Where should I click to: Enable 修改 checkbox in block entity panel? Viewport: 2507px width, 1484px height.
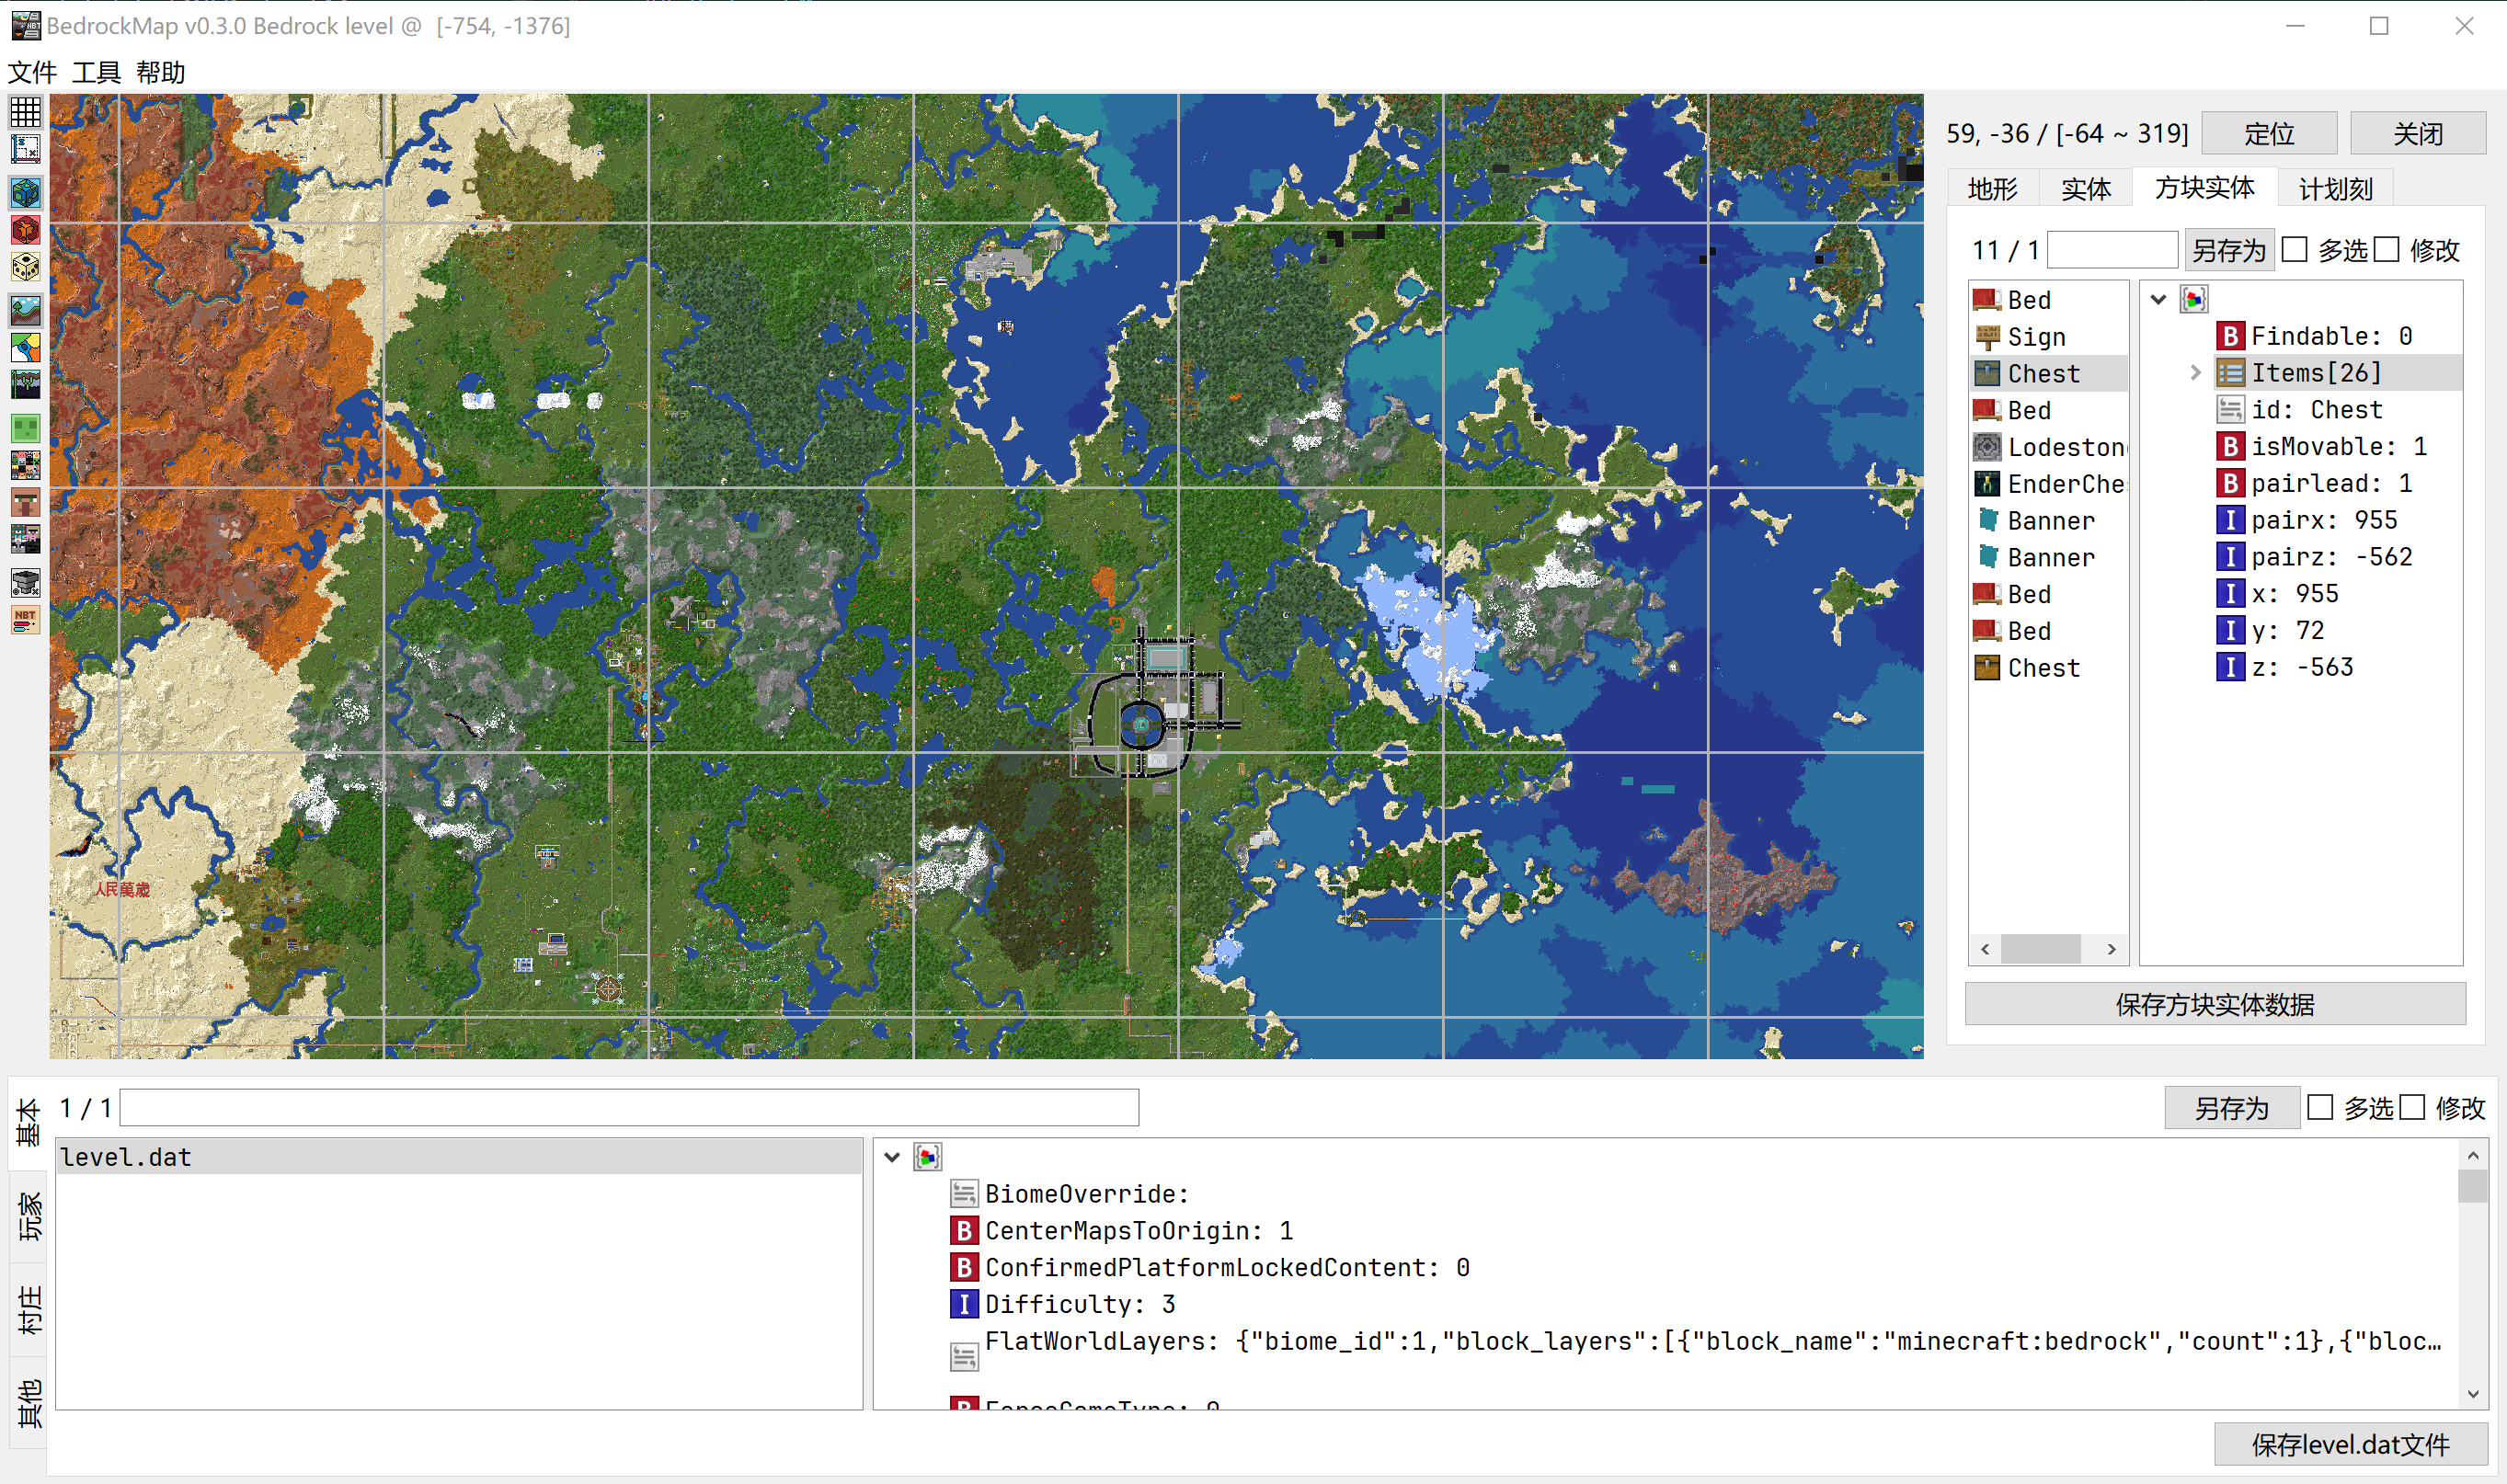pos(2387,250)
